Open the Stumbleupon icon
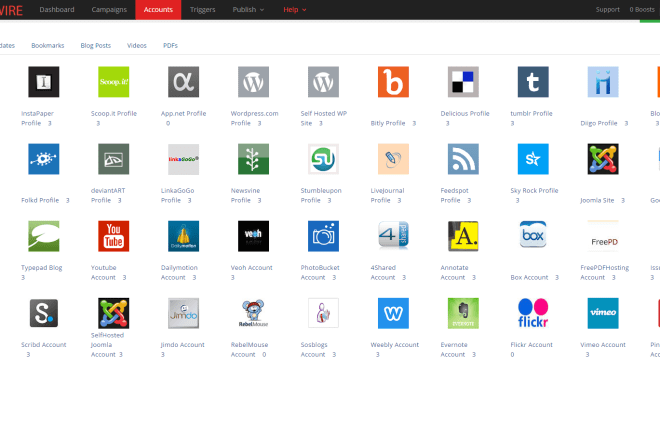The height and width of the screenshot is (440, 660). click(x=323, y=159)
